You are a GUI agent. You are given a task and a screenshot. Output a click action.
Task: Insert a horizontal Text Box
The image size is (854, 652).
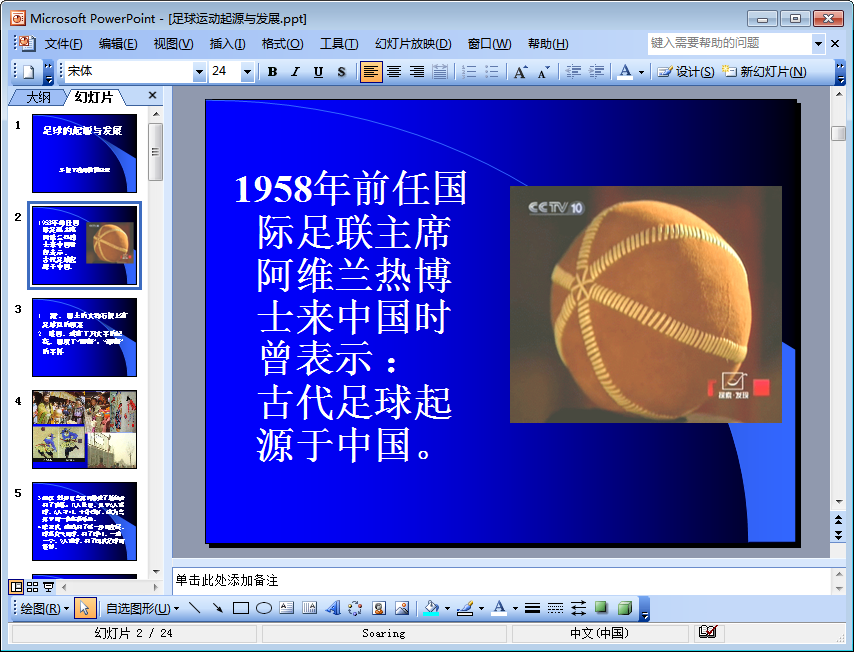point(286,608)
